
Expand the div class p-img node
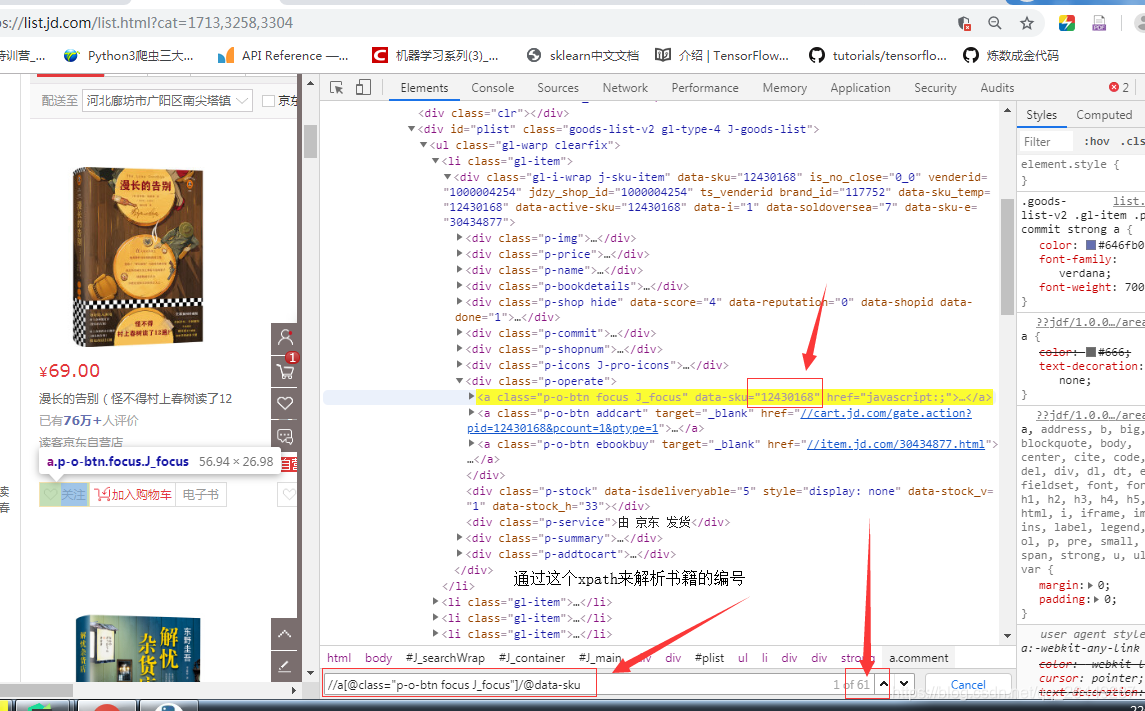(x=459, y=237)
